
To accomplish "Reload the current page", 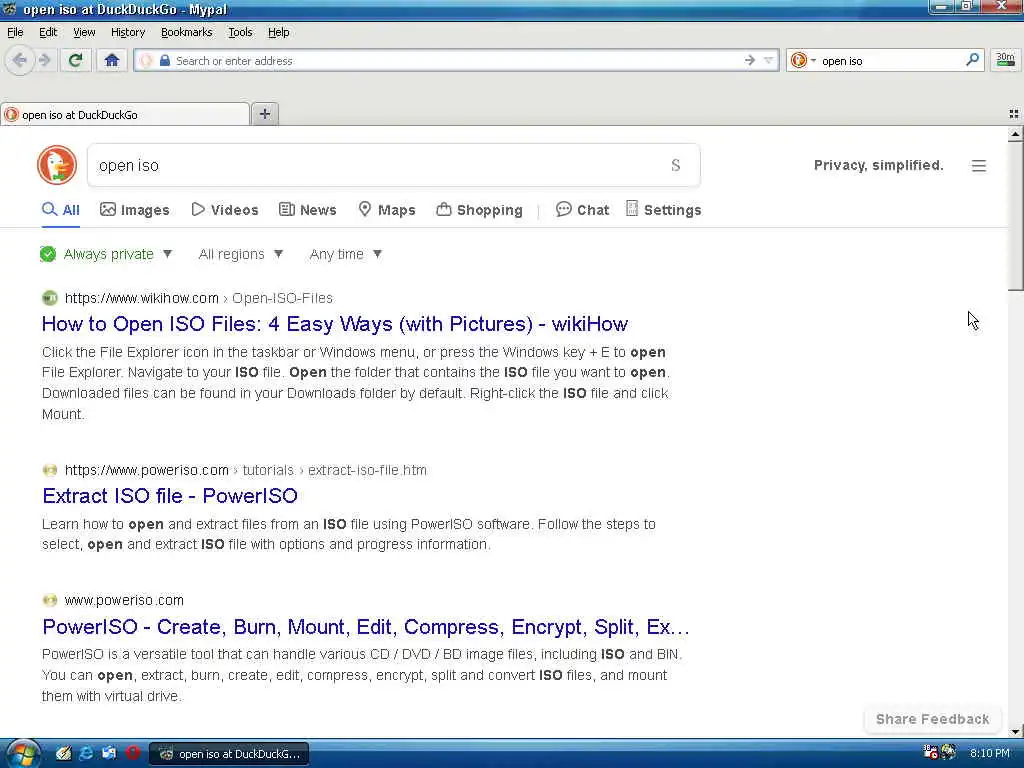I will (x=75, y=61).
